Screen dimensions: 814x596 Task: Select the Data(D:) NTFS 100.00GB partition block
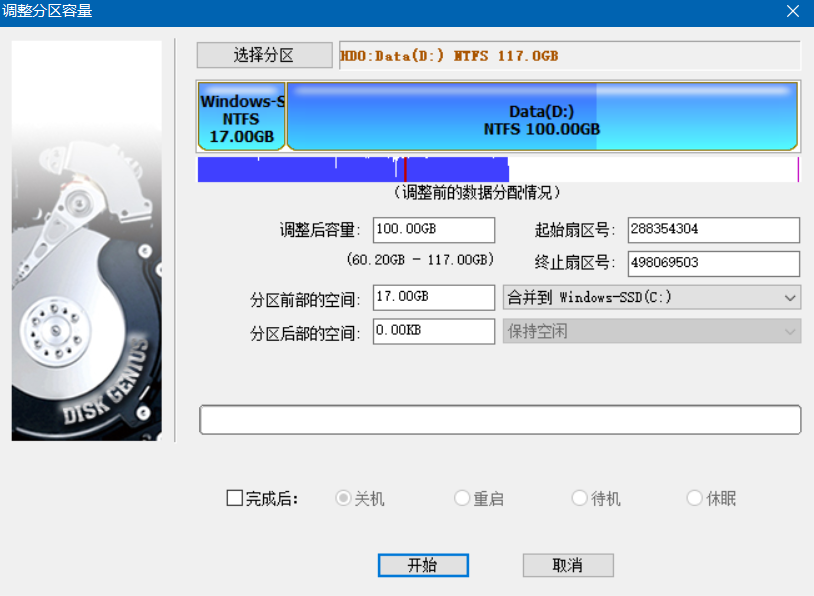pyautogui.click(x=542, y=117)
